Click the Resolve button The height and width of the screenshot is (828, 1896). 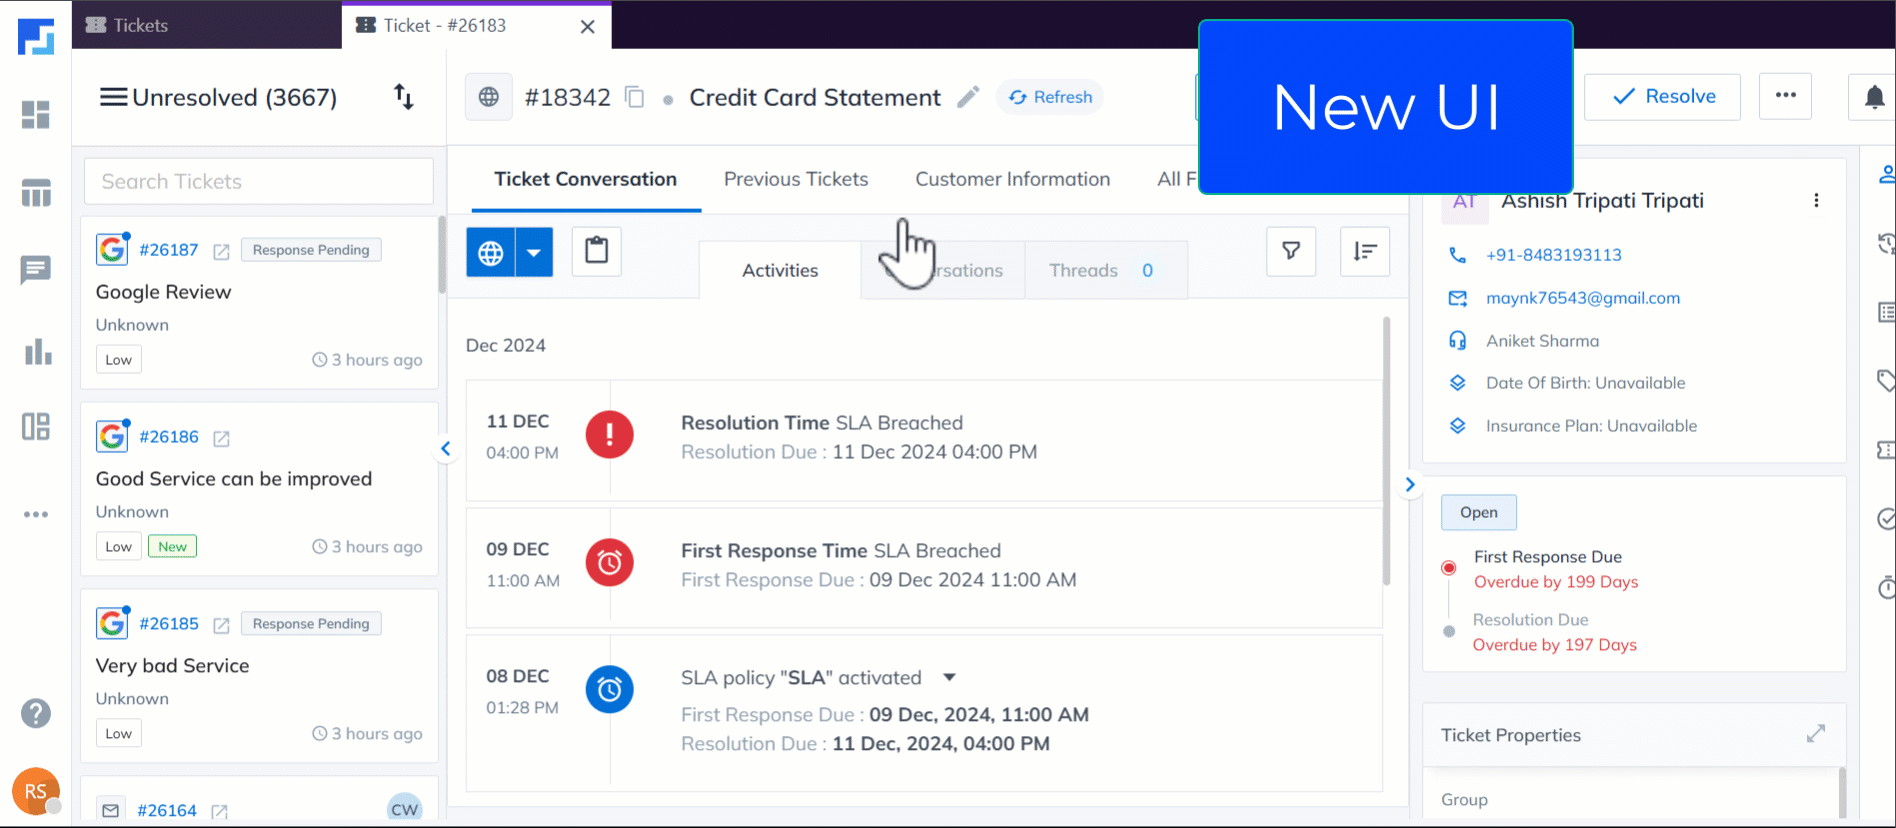(x=1662, y=97)
